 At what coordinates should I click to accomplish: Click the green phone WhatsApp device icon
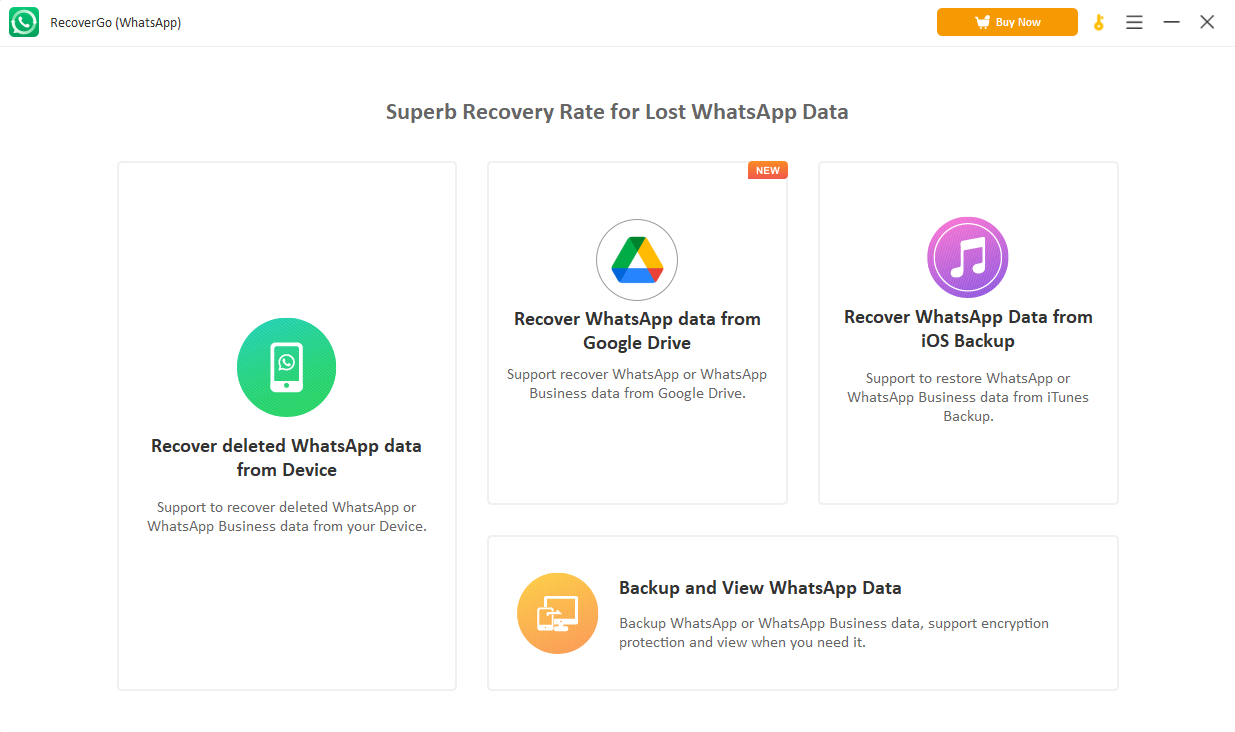coord(286,368)
